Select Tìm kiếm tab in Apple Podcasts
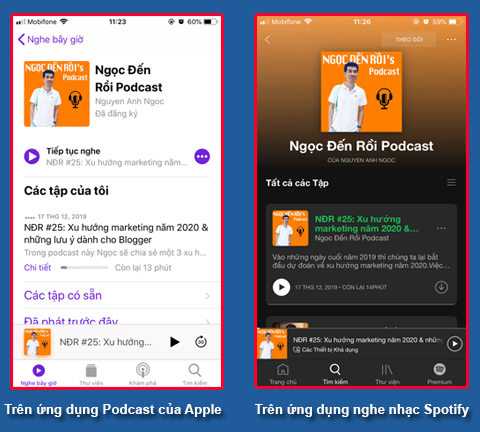 (195, 375)
